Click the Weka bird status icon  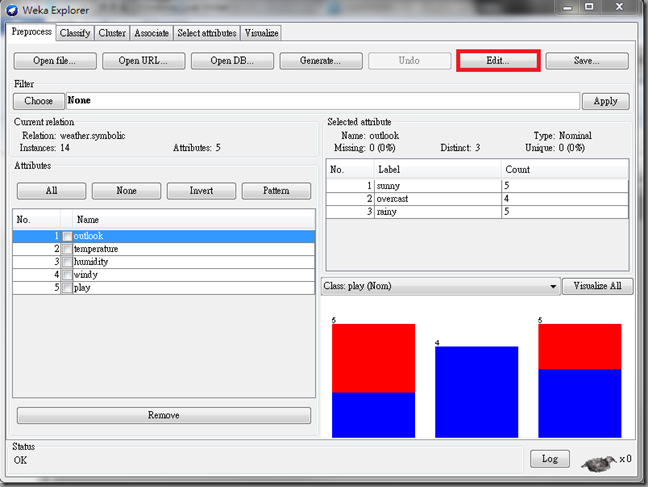coord(598,463)
